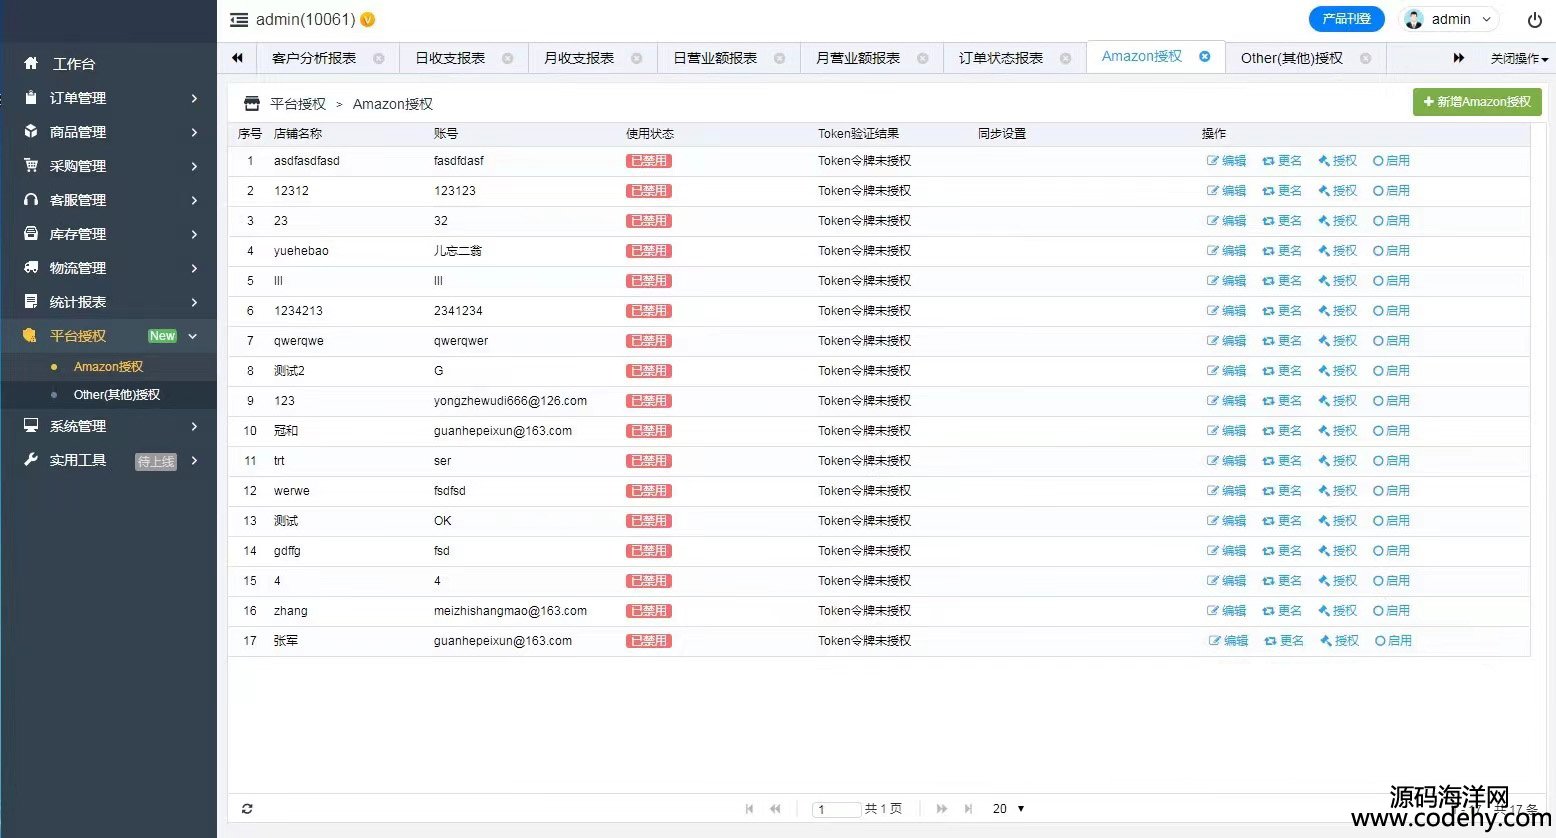1556x838 pixels.
Task: Expand 客服管理 sidebar menu
Action: [x=108, y=200]
